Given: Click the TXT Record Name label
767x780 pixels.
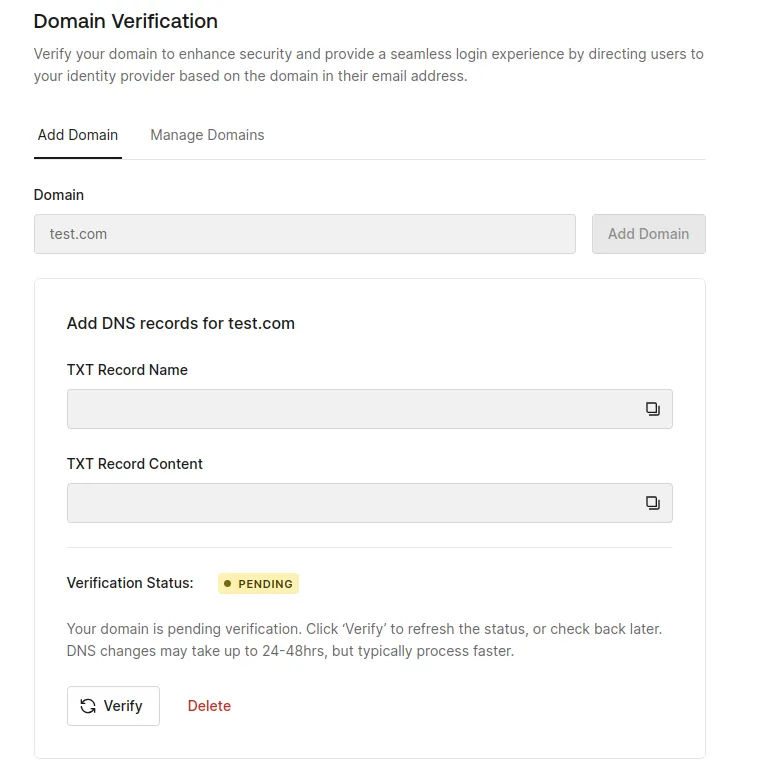Looking at the screenshot, I should [127, 370].
